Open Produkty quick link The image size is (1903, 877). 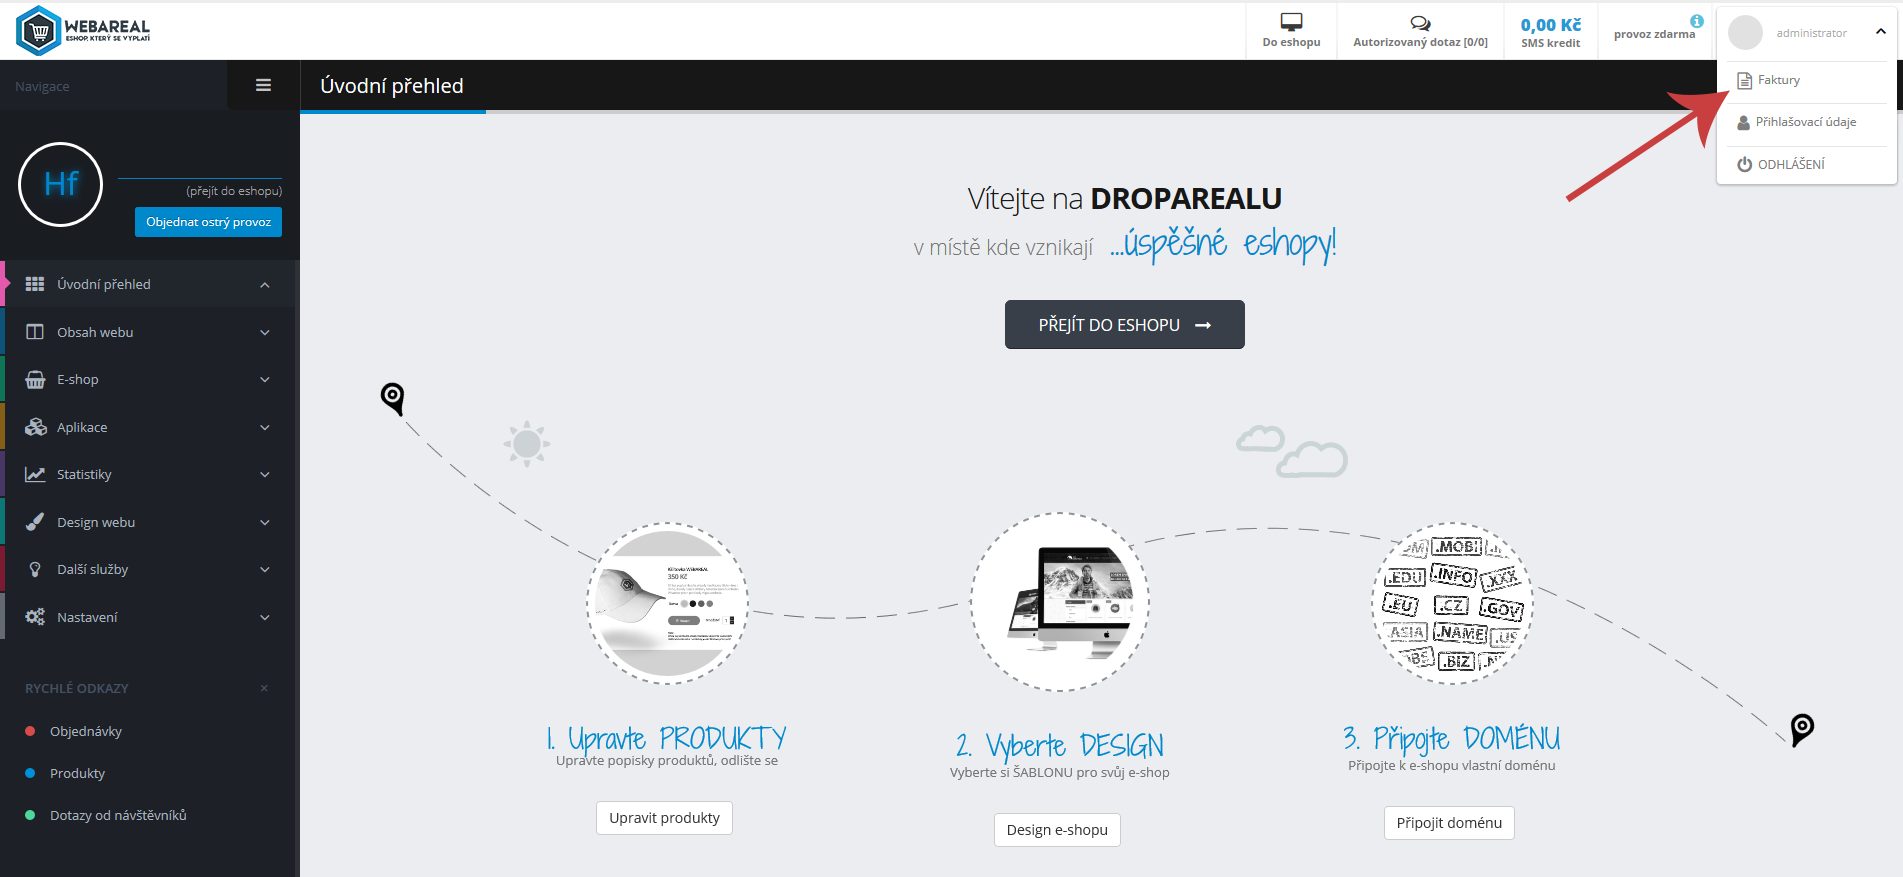[x=77, y=773]
